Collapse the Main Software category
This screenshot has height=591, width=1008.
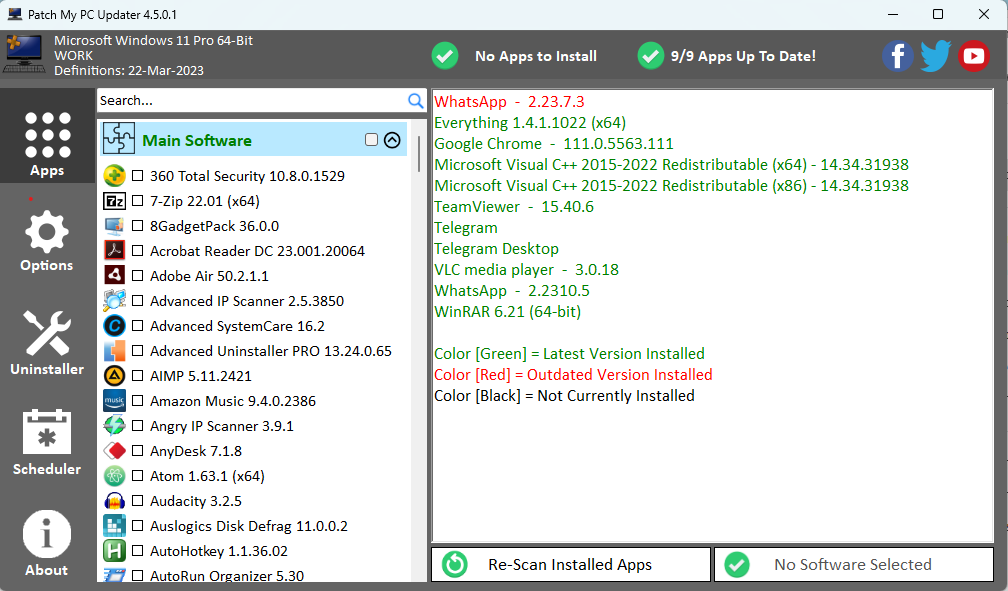tap(392, 140)
